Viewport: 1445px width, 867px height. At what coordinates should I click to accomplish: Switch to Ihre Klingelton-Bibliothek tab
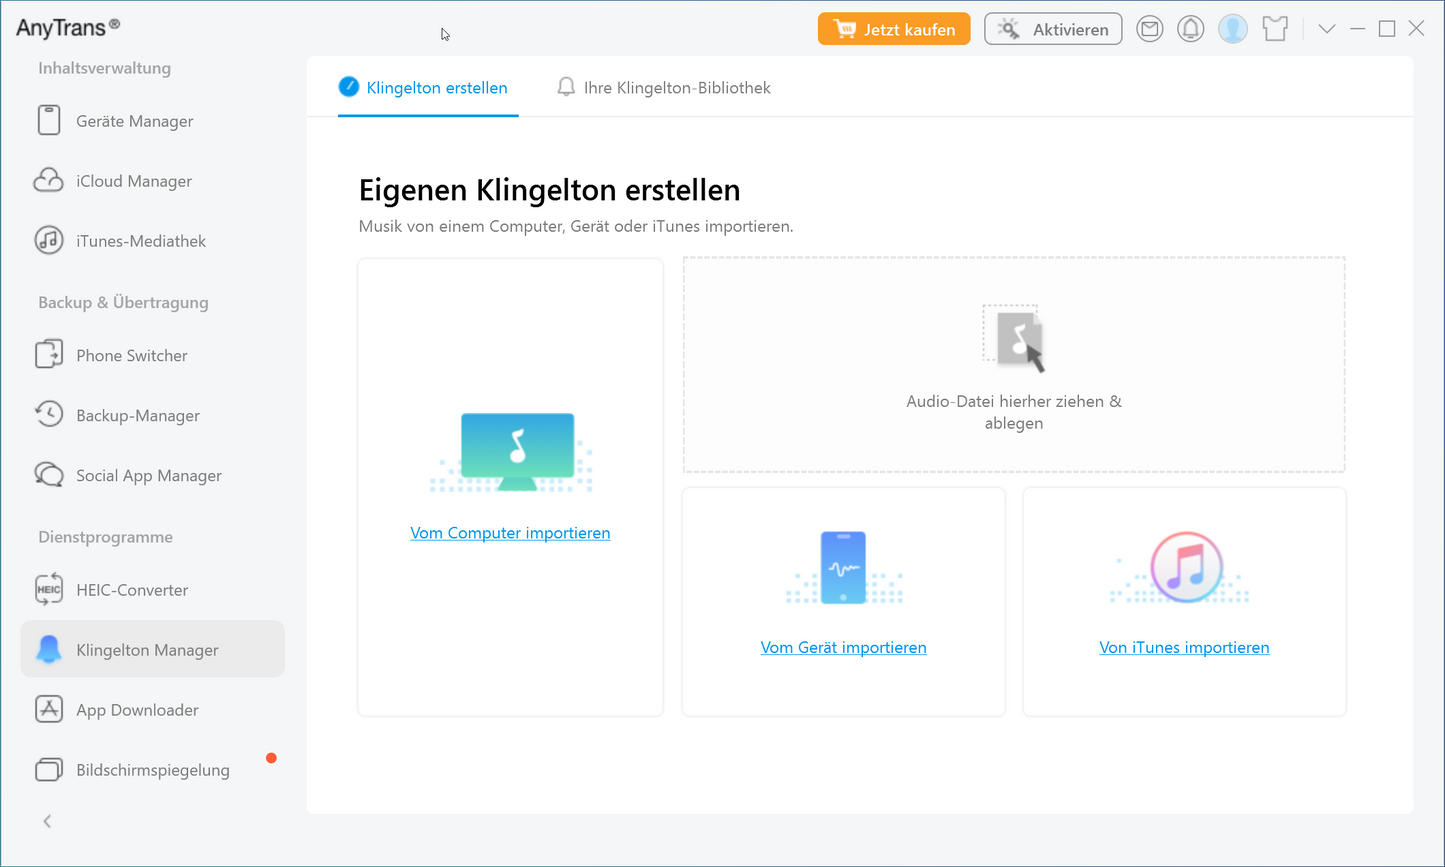pos(676,88)
